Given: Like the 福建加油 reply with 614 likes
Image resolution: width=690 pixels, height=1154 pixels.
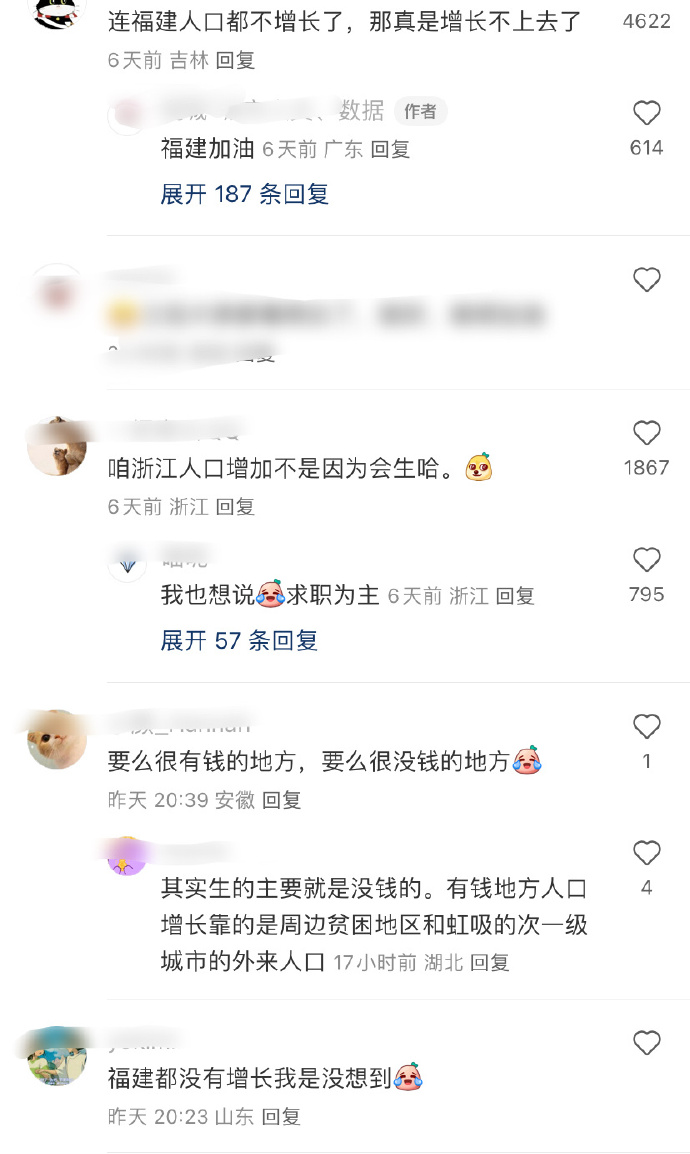Looking at the screenshot, I should coord(647,113).
